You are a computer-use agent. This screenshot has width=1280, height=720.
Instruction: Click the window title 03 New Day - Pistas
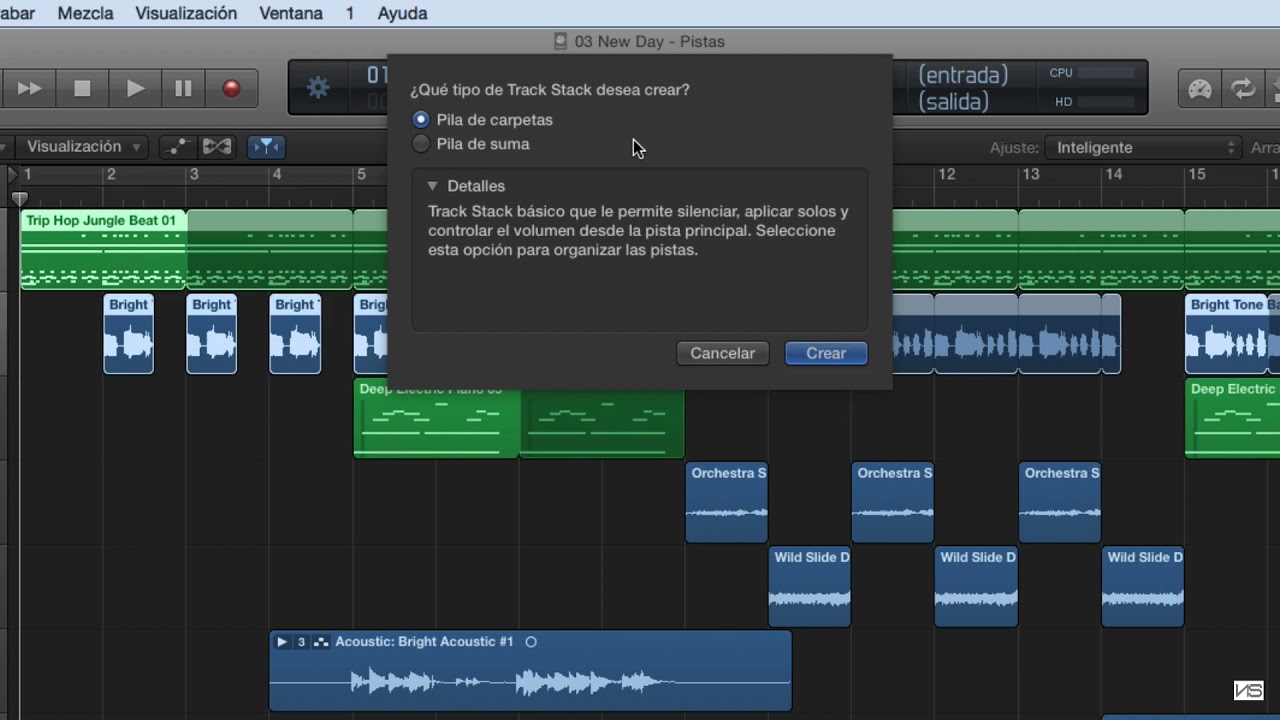click(649, 41)
